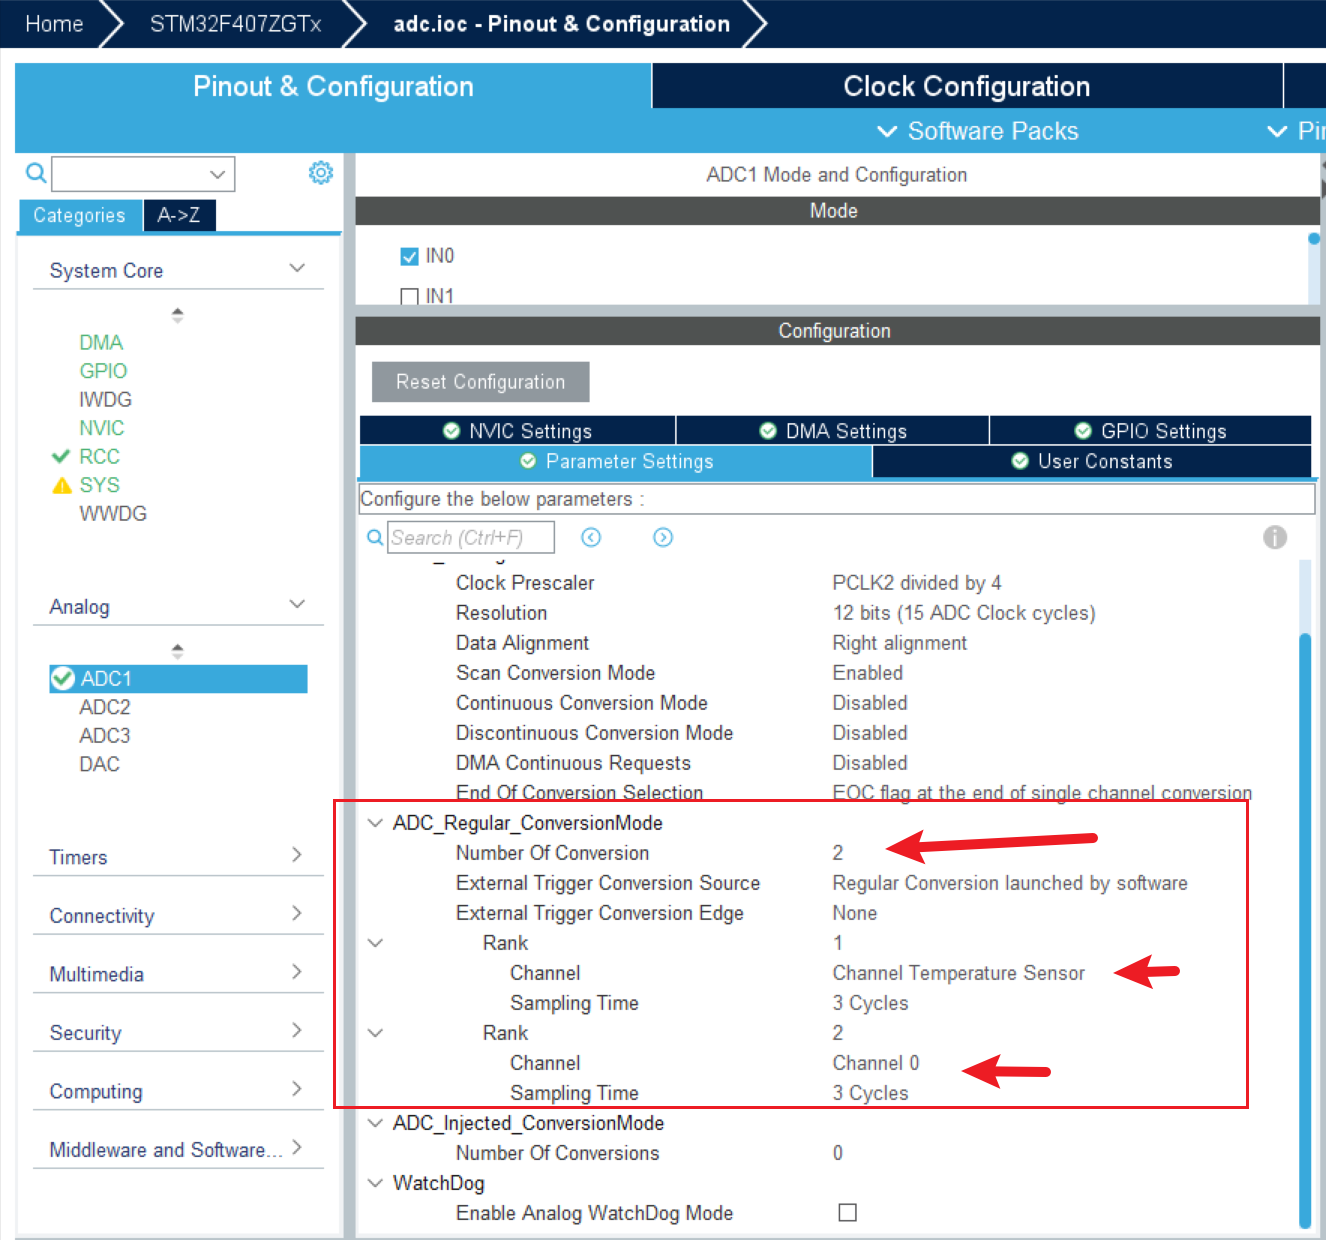The width and height of the screenshot is (1326, 1240).
Task: Expand the Security category
Action: point(297,1030)
